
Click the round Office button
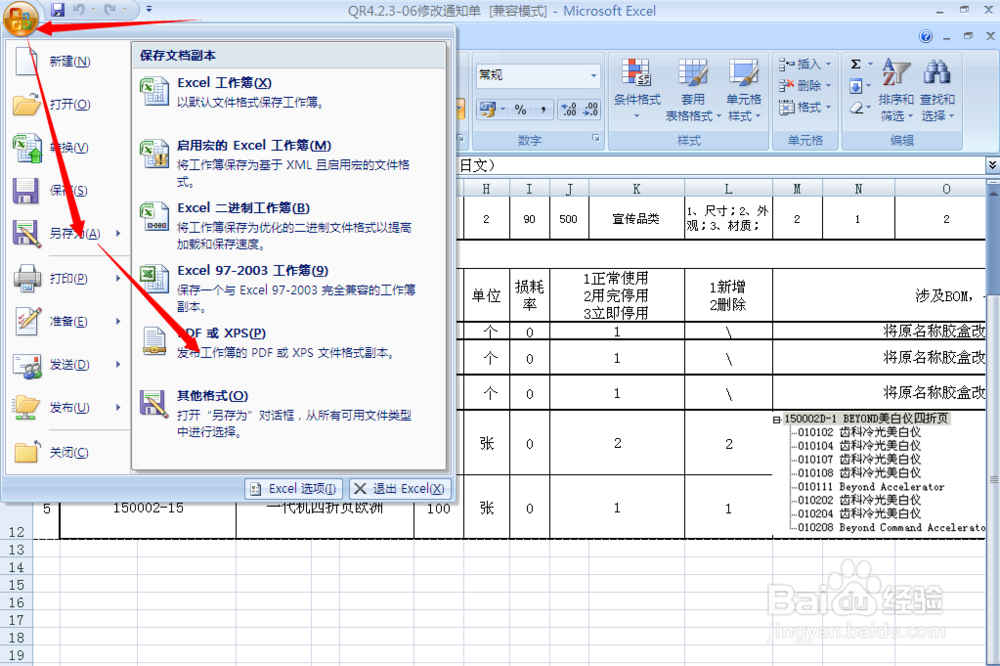[20, 18]
